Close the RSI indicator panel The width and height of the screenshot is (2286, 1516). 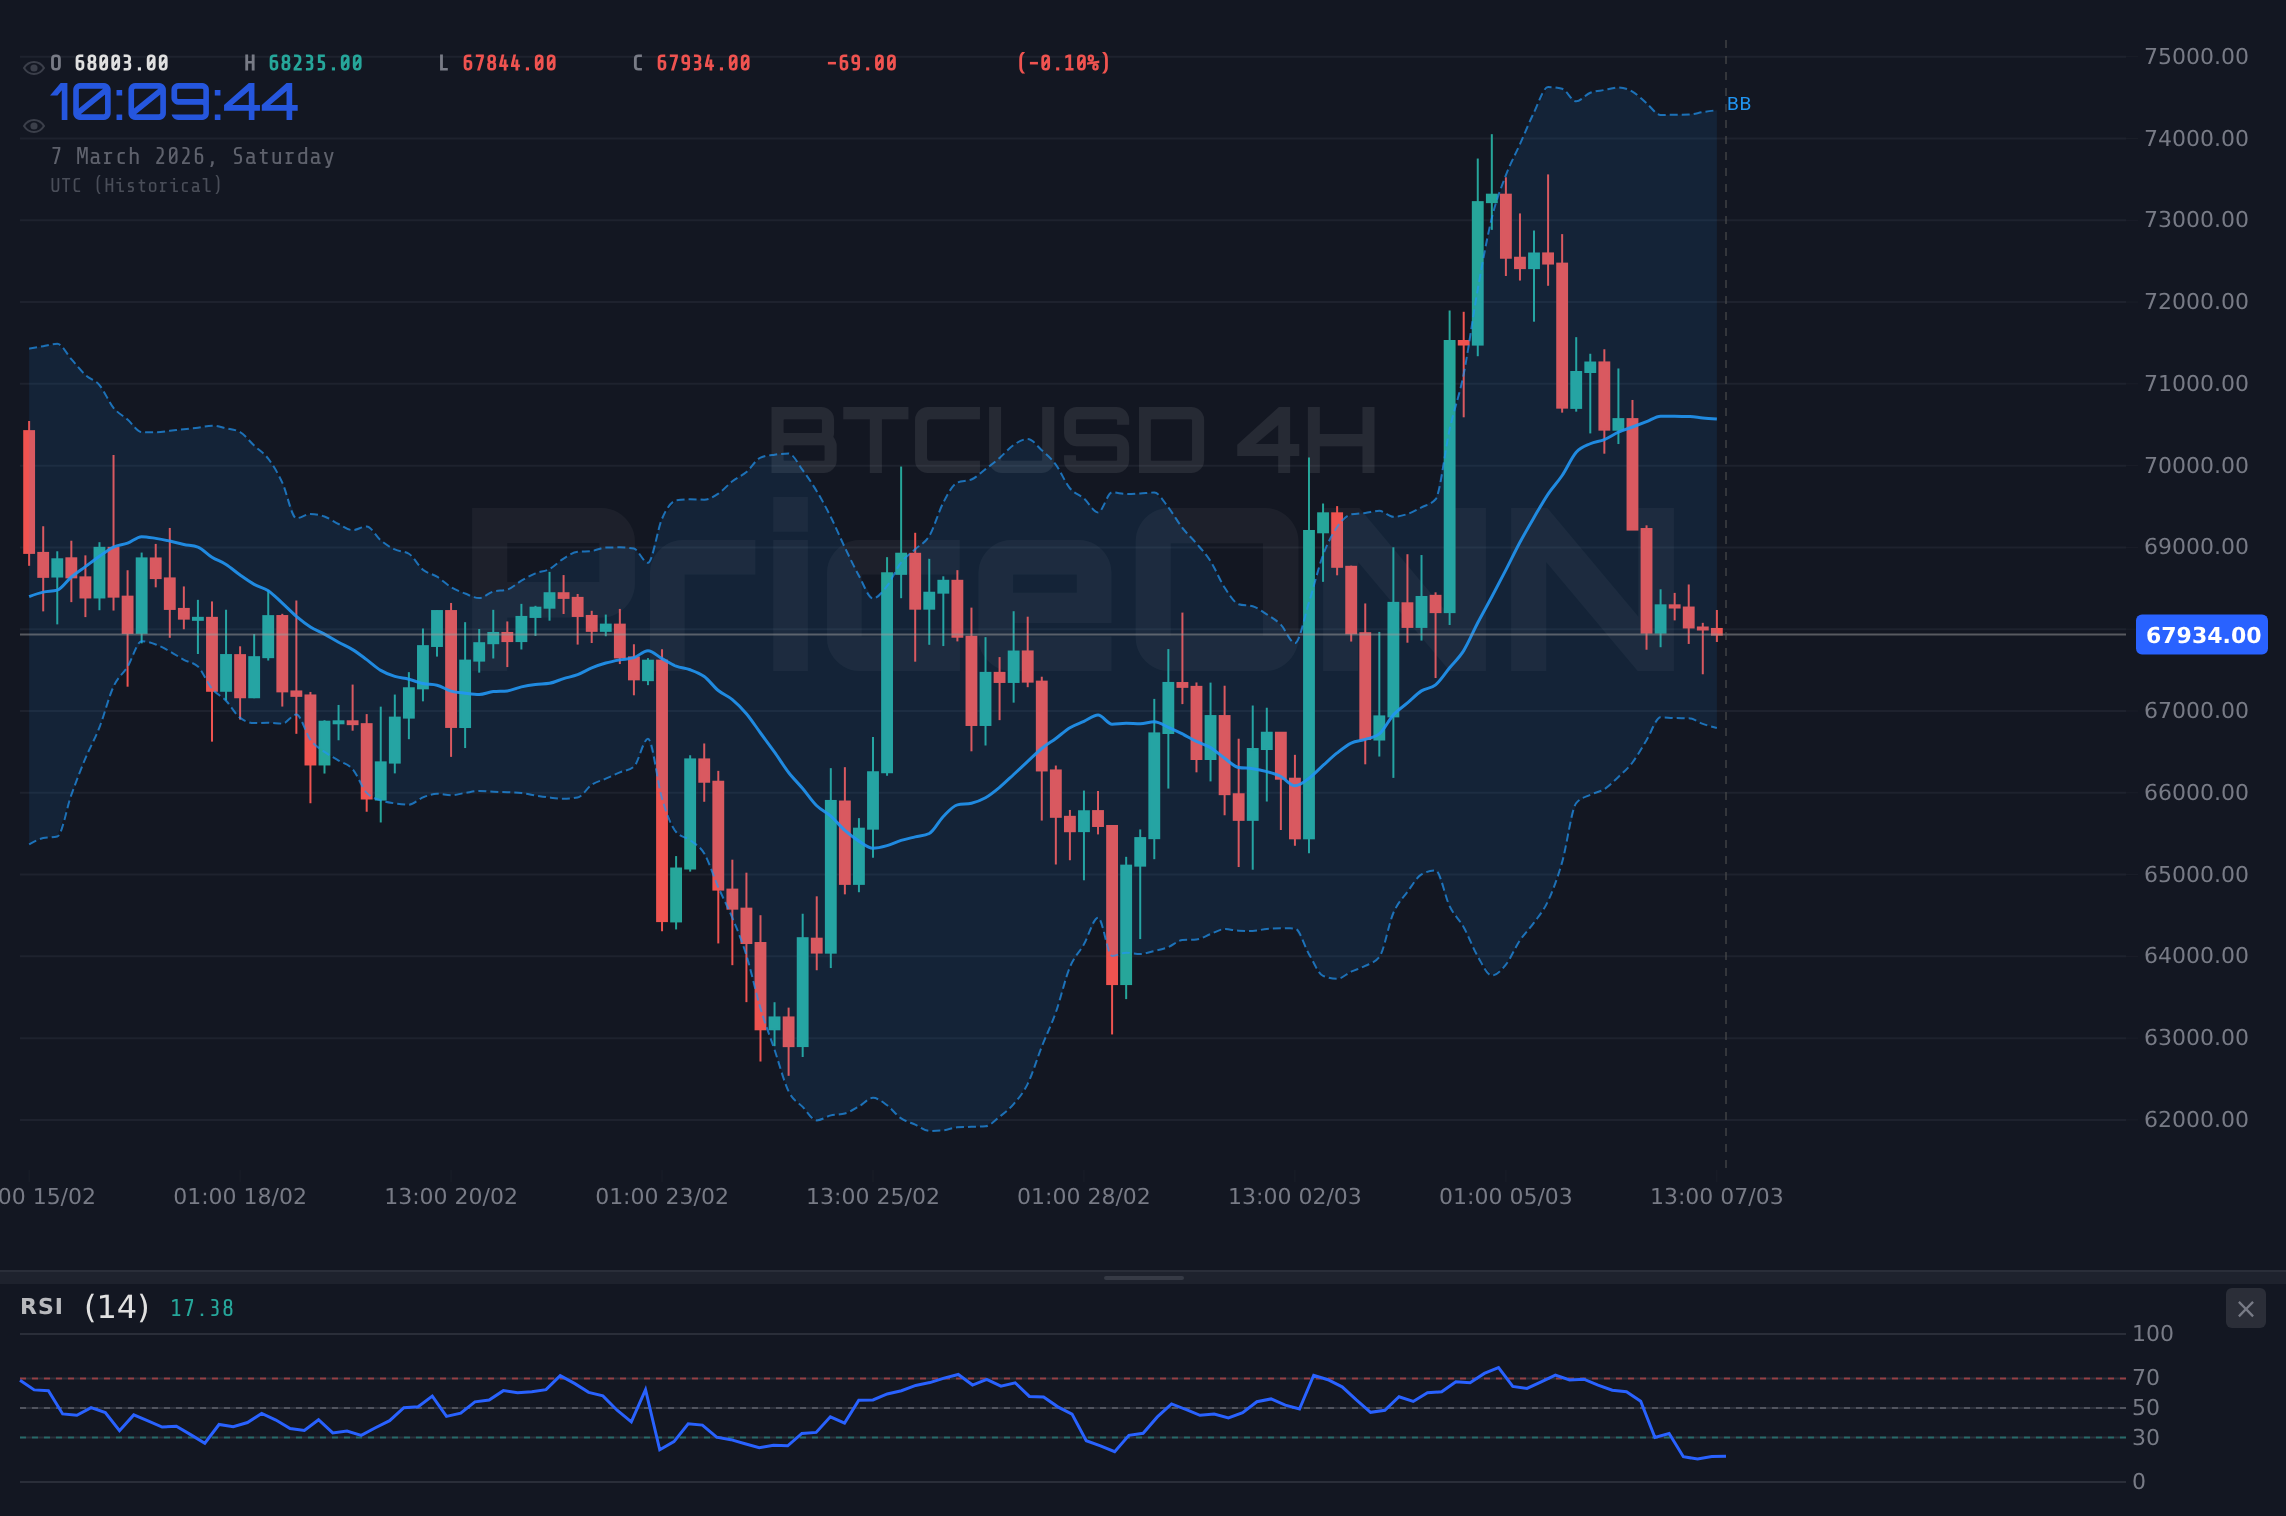click(2245, 1309)
